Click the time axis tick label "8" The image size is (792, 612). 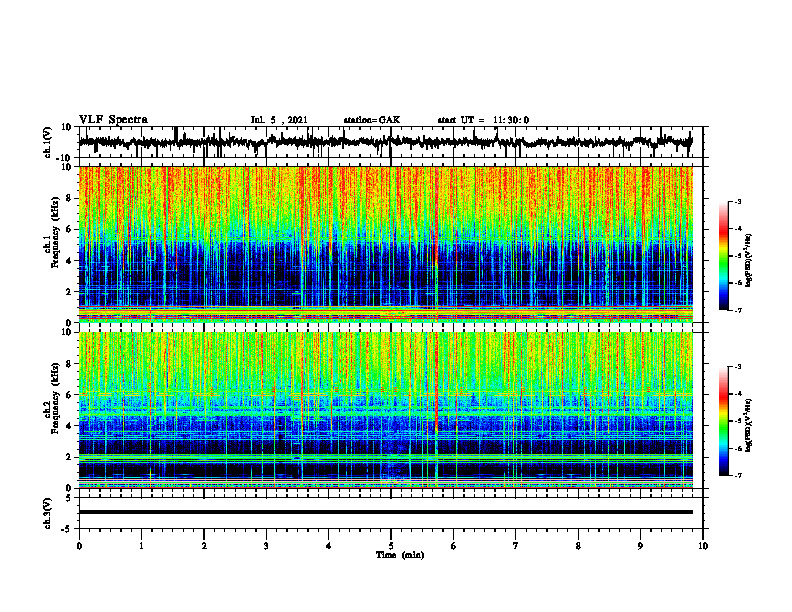coord(578,546)
